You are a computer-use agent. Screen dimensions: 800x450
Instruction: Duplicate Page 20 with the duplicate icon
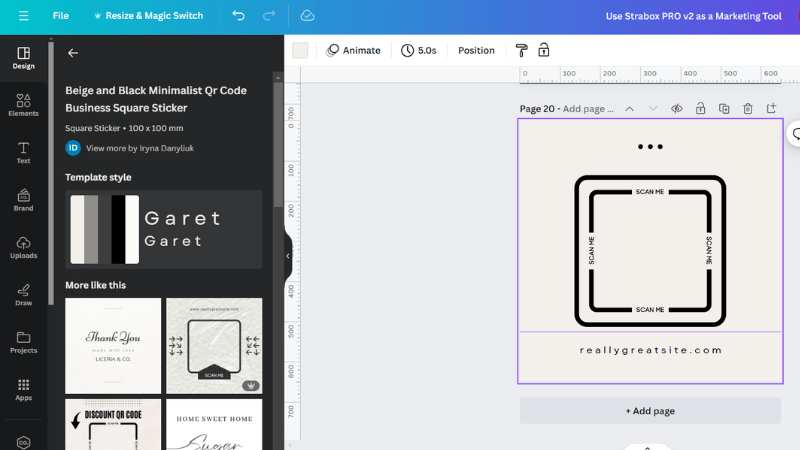pyautogui.click(x=724, y=108)
